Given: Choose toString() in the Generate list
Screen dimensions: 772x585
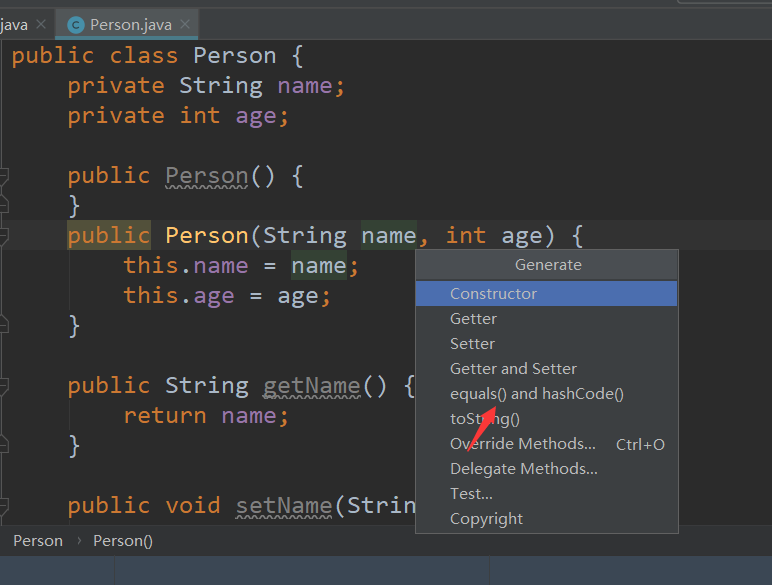Looking at the screenshot, I should click(485, 418).
